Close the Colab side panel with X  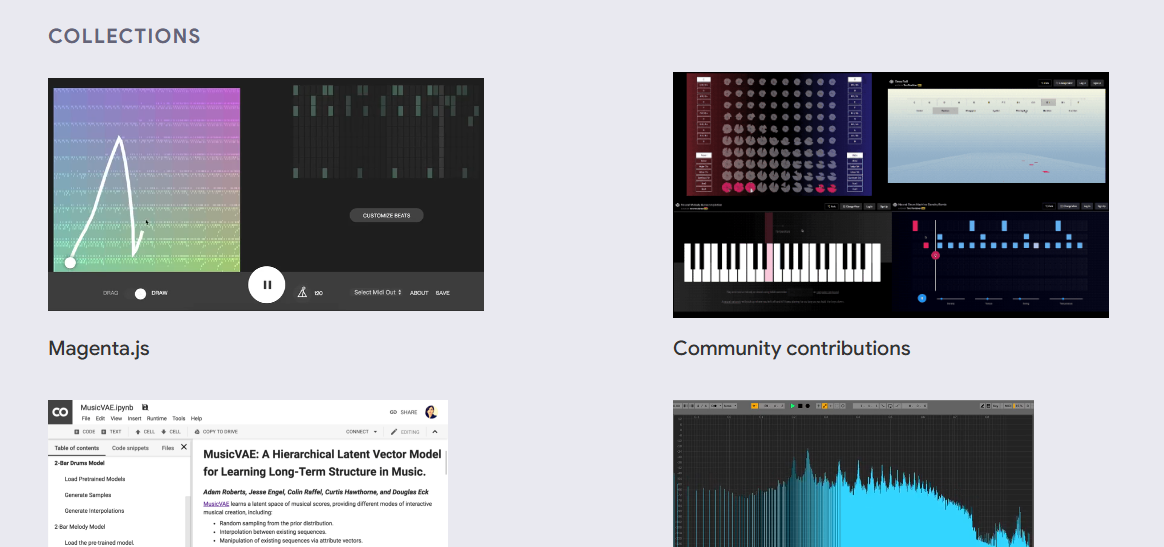[184, 447]
